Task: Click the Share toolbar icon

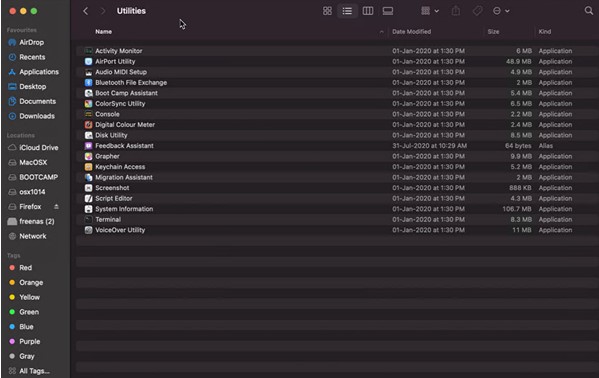Action: tap(456, 11)
